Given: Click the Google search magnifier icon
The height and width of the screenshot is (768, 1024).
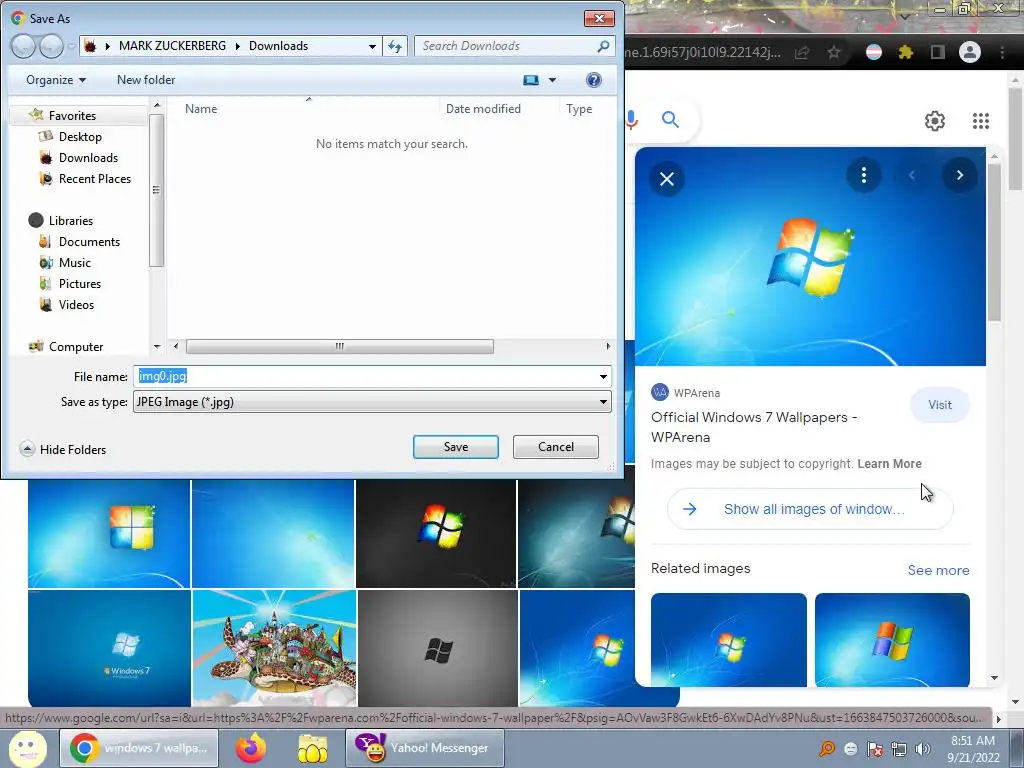Looking at the screenshot, I should click(670, 120).
